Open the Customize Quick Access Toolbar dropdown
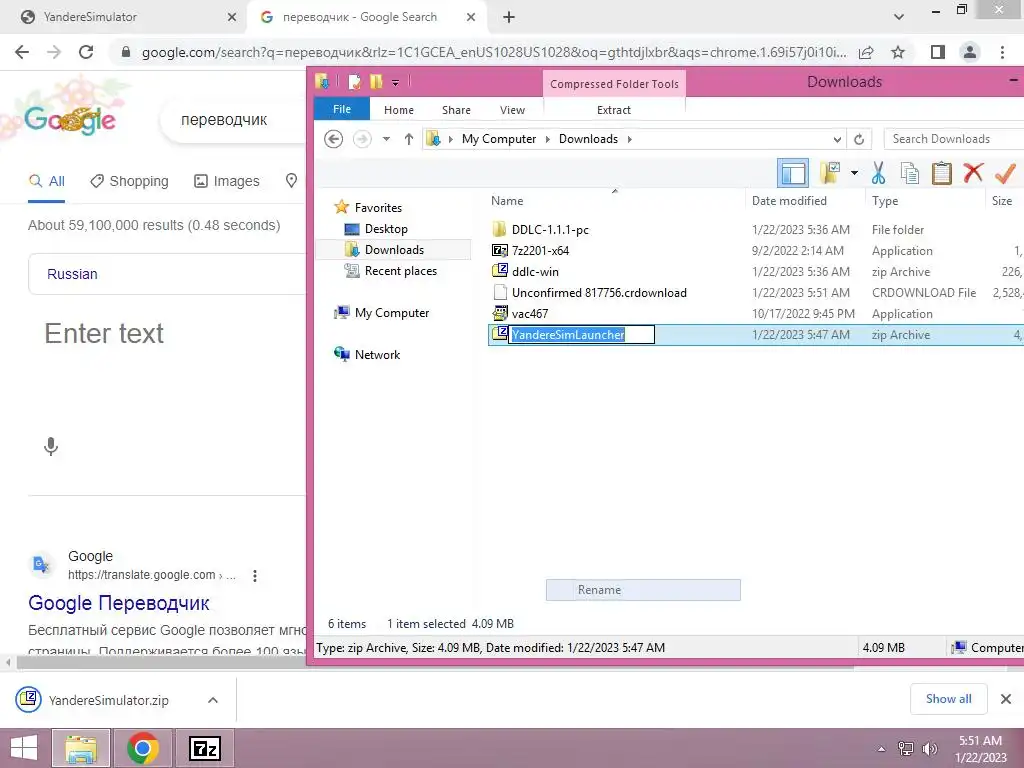Viewport: 1024px width, 768px height. tap(395, 82)
